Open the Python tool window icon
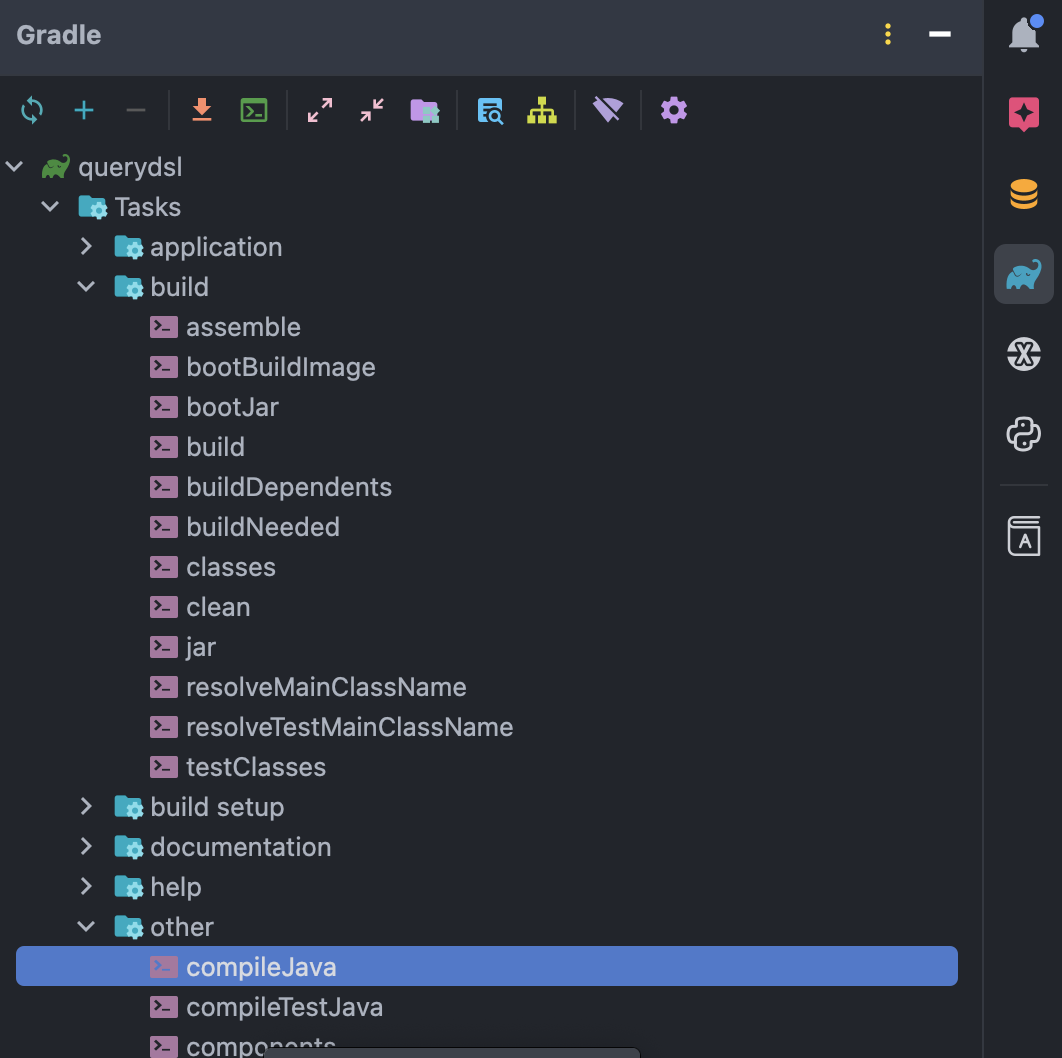This screenshot has height=1058, width=1062. click(x=1024, y=434)
